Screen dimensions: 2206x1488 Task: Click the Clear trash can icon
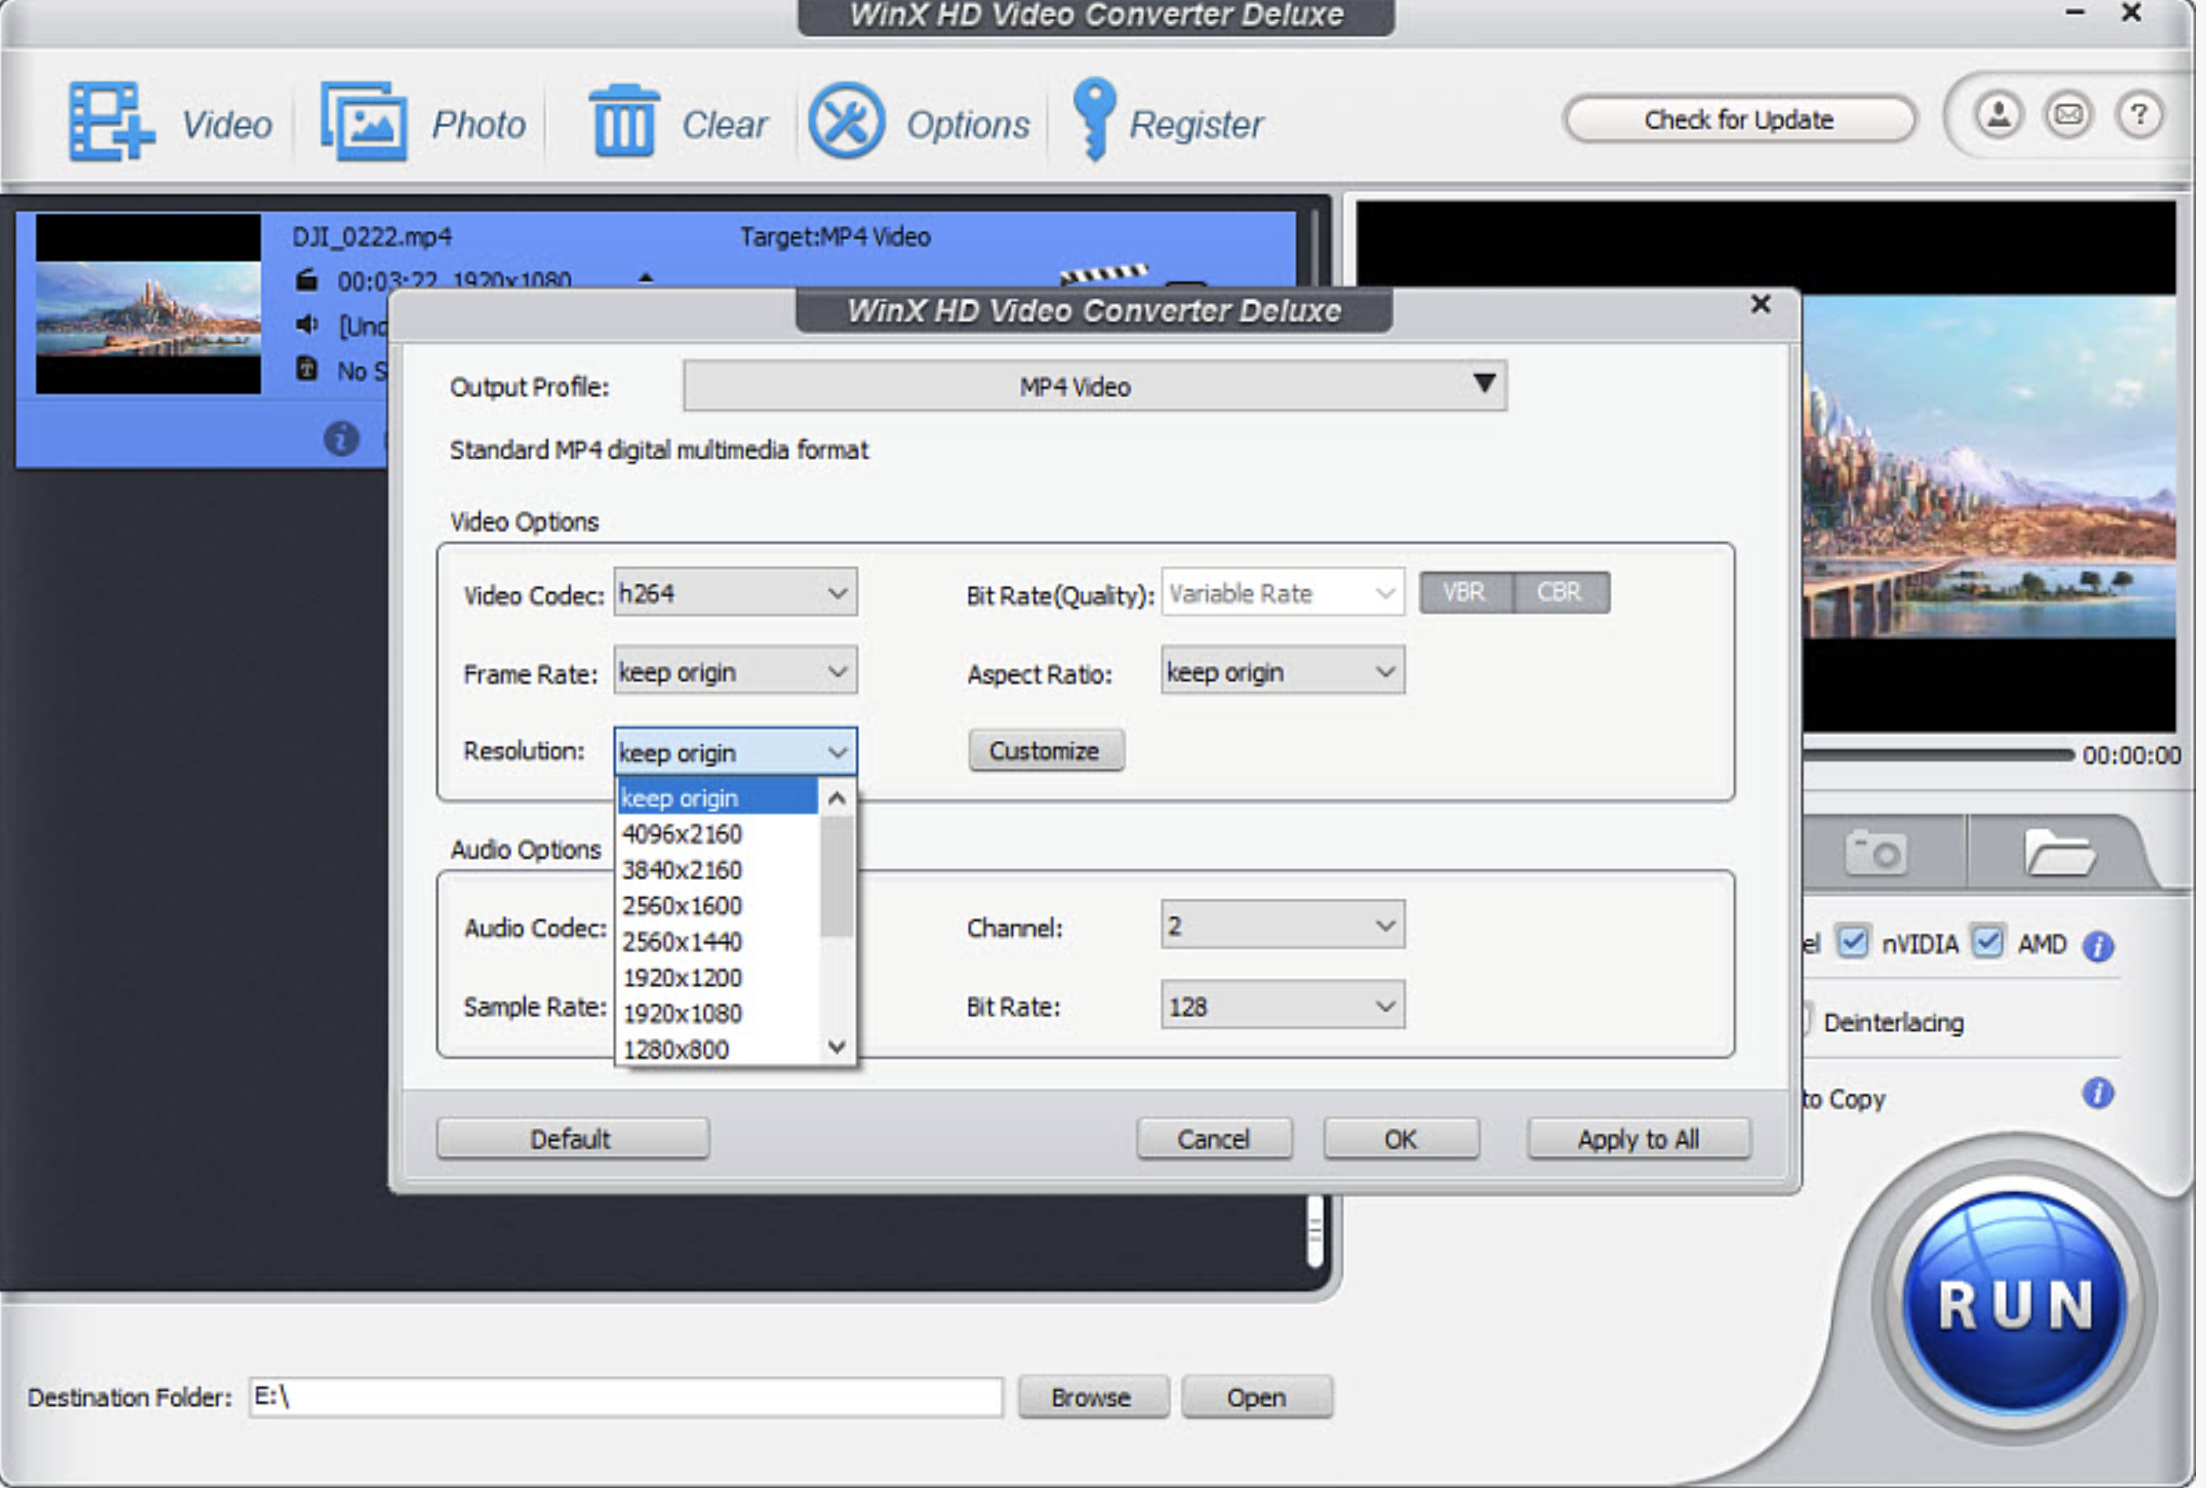[623, 122]
